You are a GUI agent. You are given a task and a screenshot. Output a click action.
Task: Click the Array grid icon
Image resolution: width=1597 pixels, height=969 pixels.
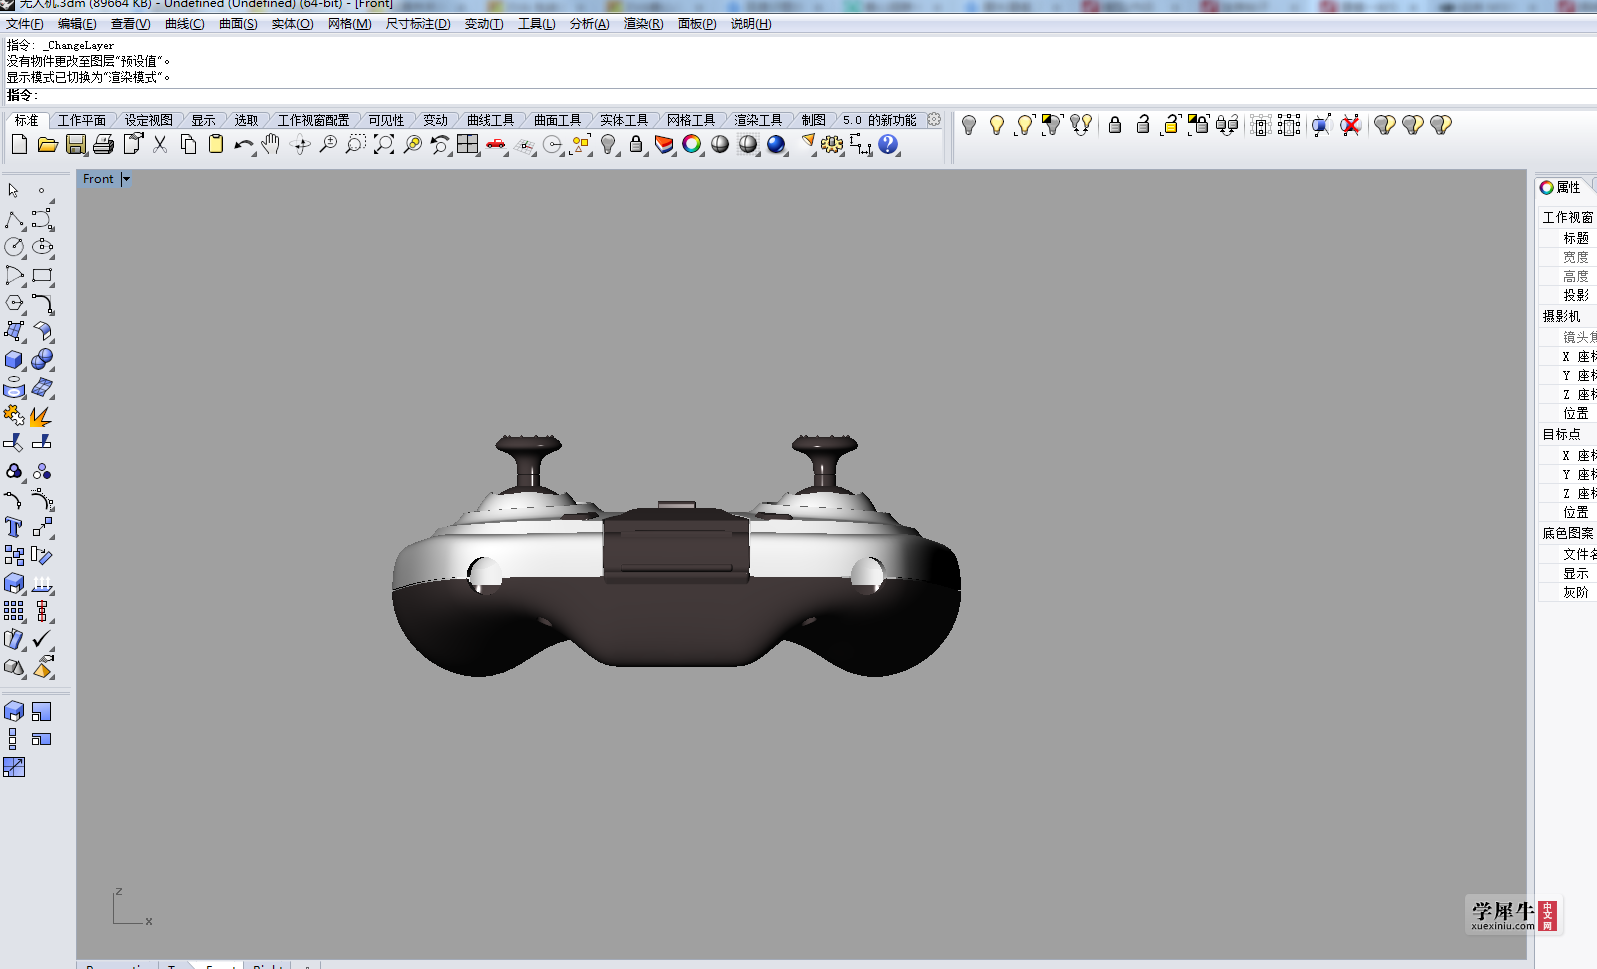(x=14, y=611)
